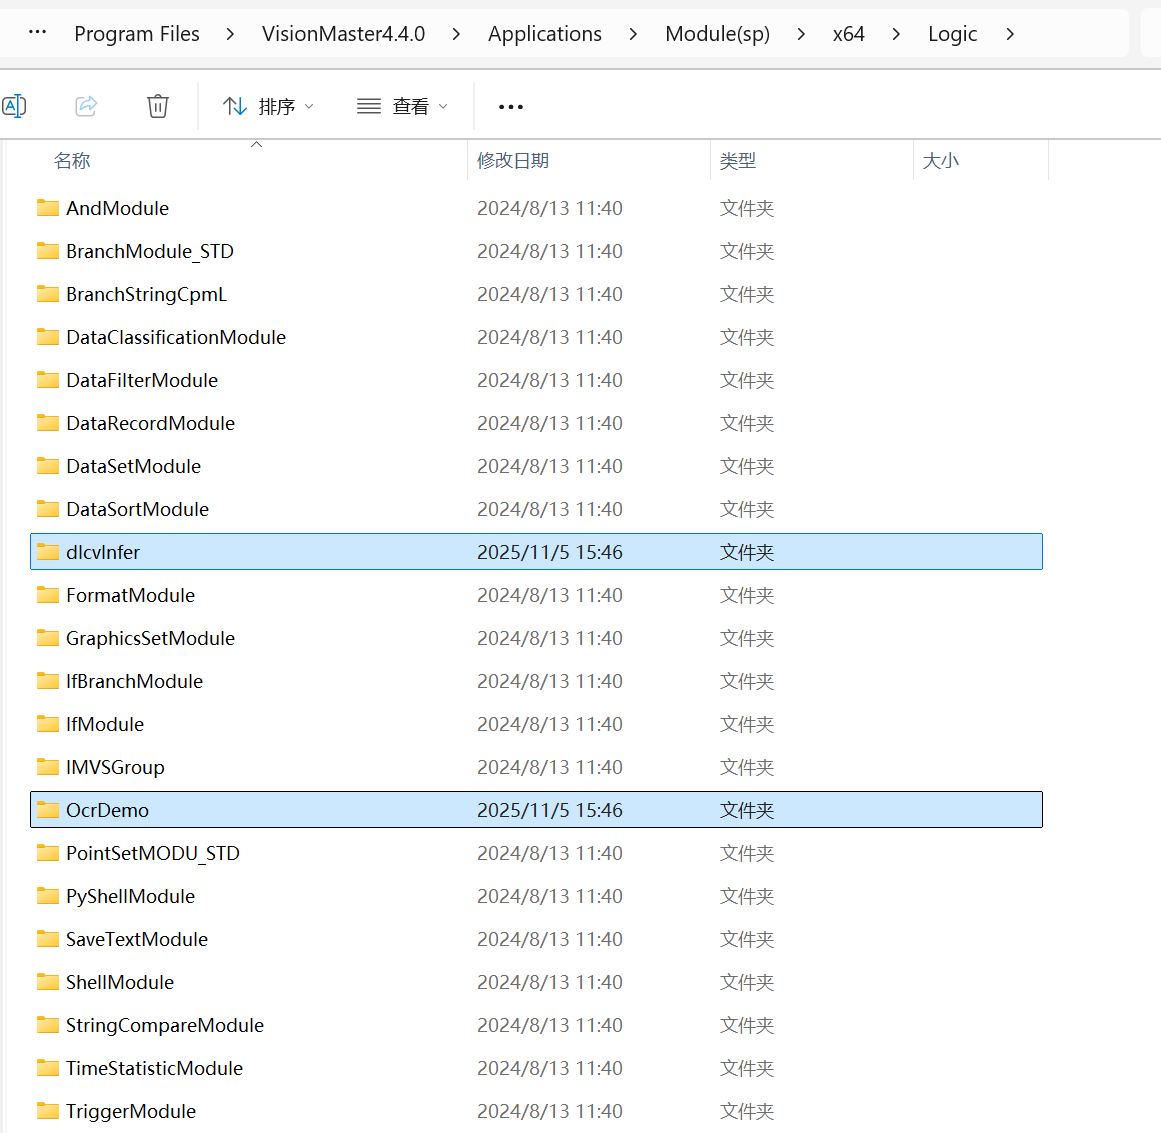
Task: Click the delete trash can icon
Action: pos(158,106)
